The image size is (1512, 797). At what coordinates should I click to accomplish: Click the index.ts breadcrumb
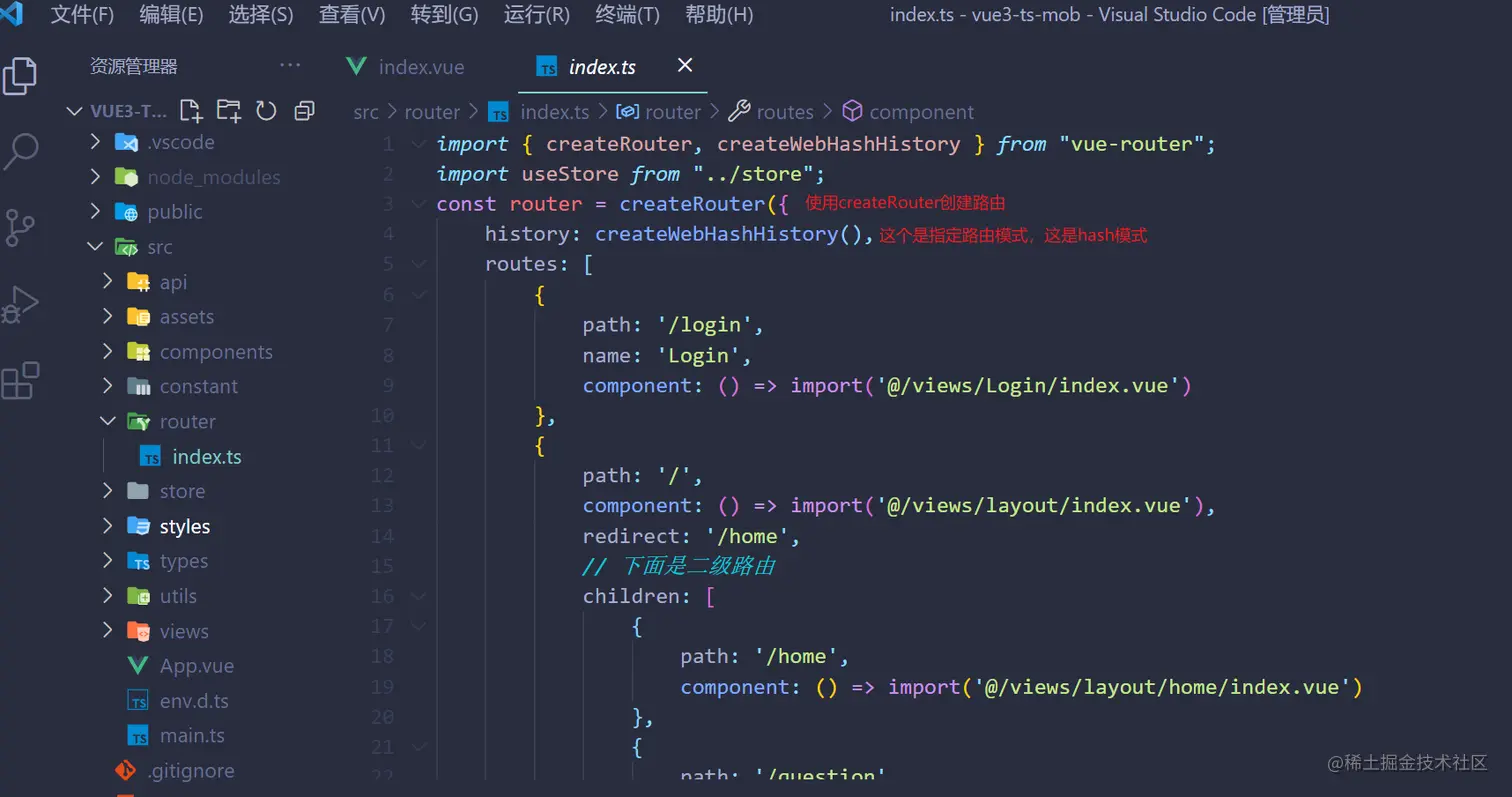[555, 112]
